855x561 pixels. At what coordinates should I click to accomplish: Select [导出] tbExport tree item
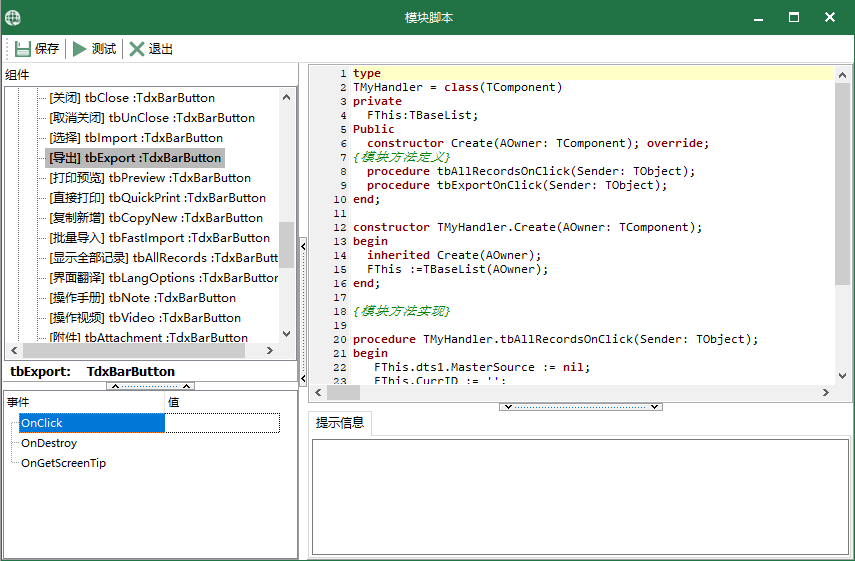(x=135, y=158)
